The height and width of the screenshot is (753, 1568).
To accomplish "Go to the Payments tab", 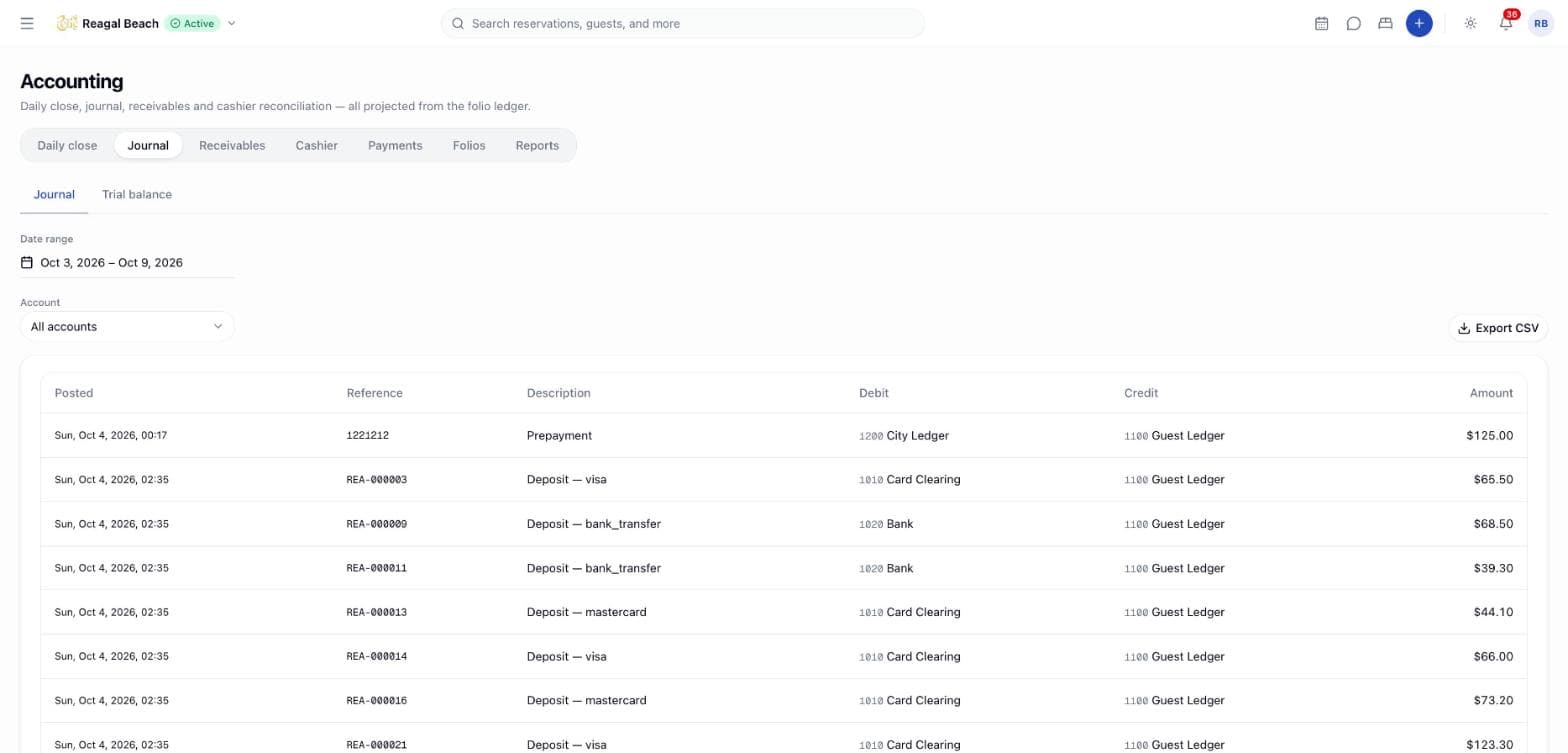I will coord(395,145).
